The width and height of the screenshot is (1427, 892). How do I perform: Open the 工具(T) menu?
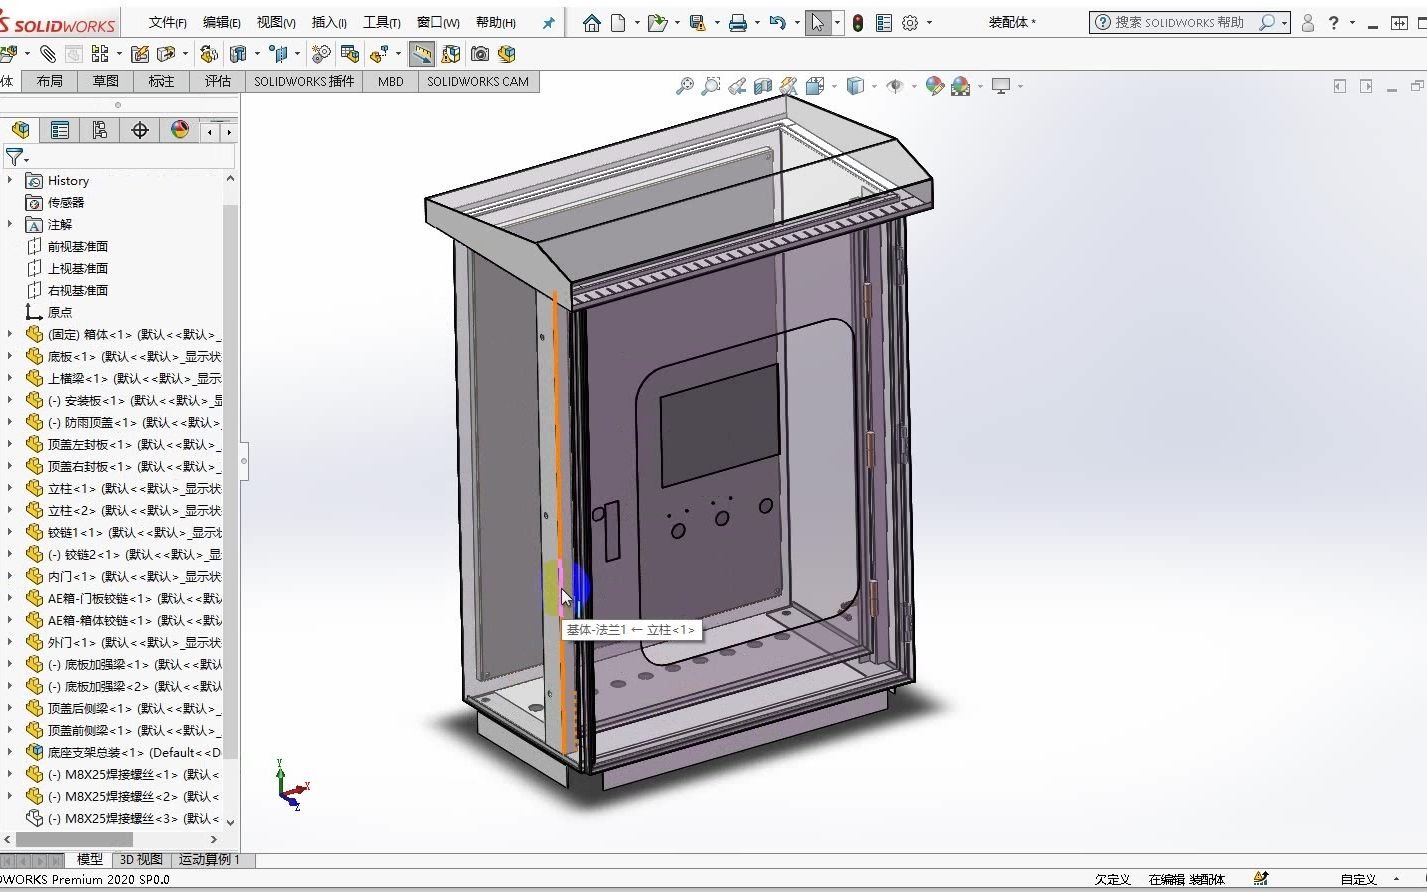pyautogui.click(x=382, y=22)
